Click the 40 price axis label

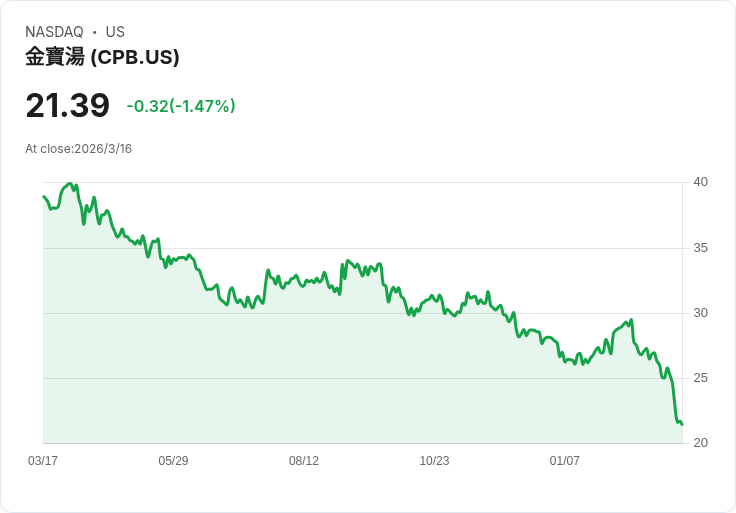[700, 182]
